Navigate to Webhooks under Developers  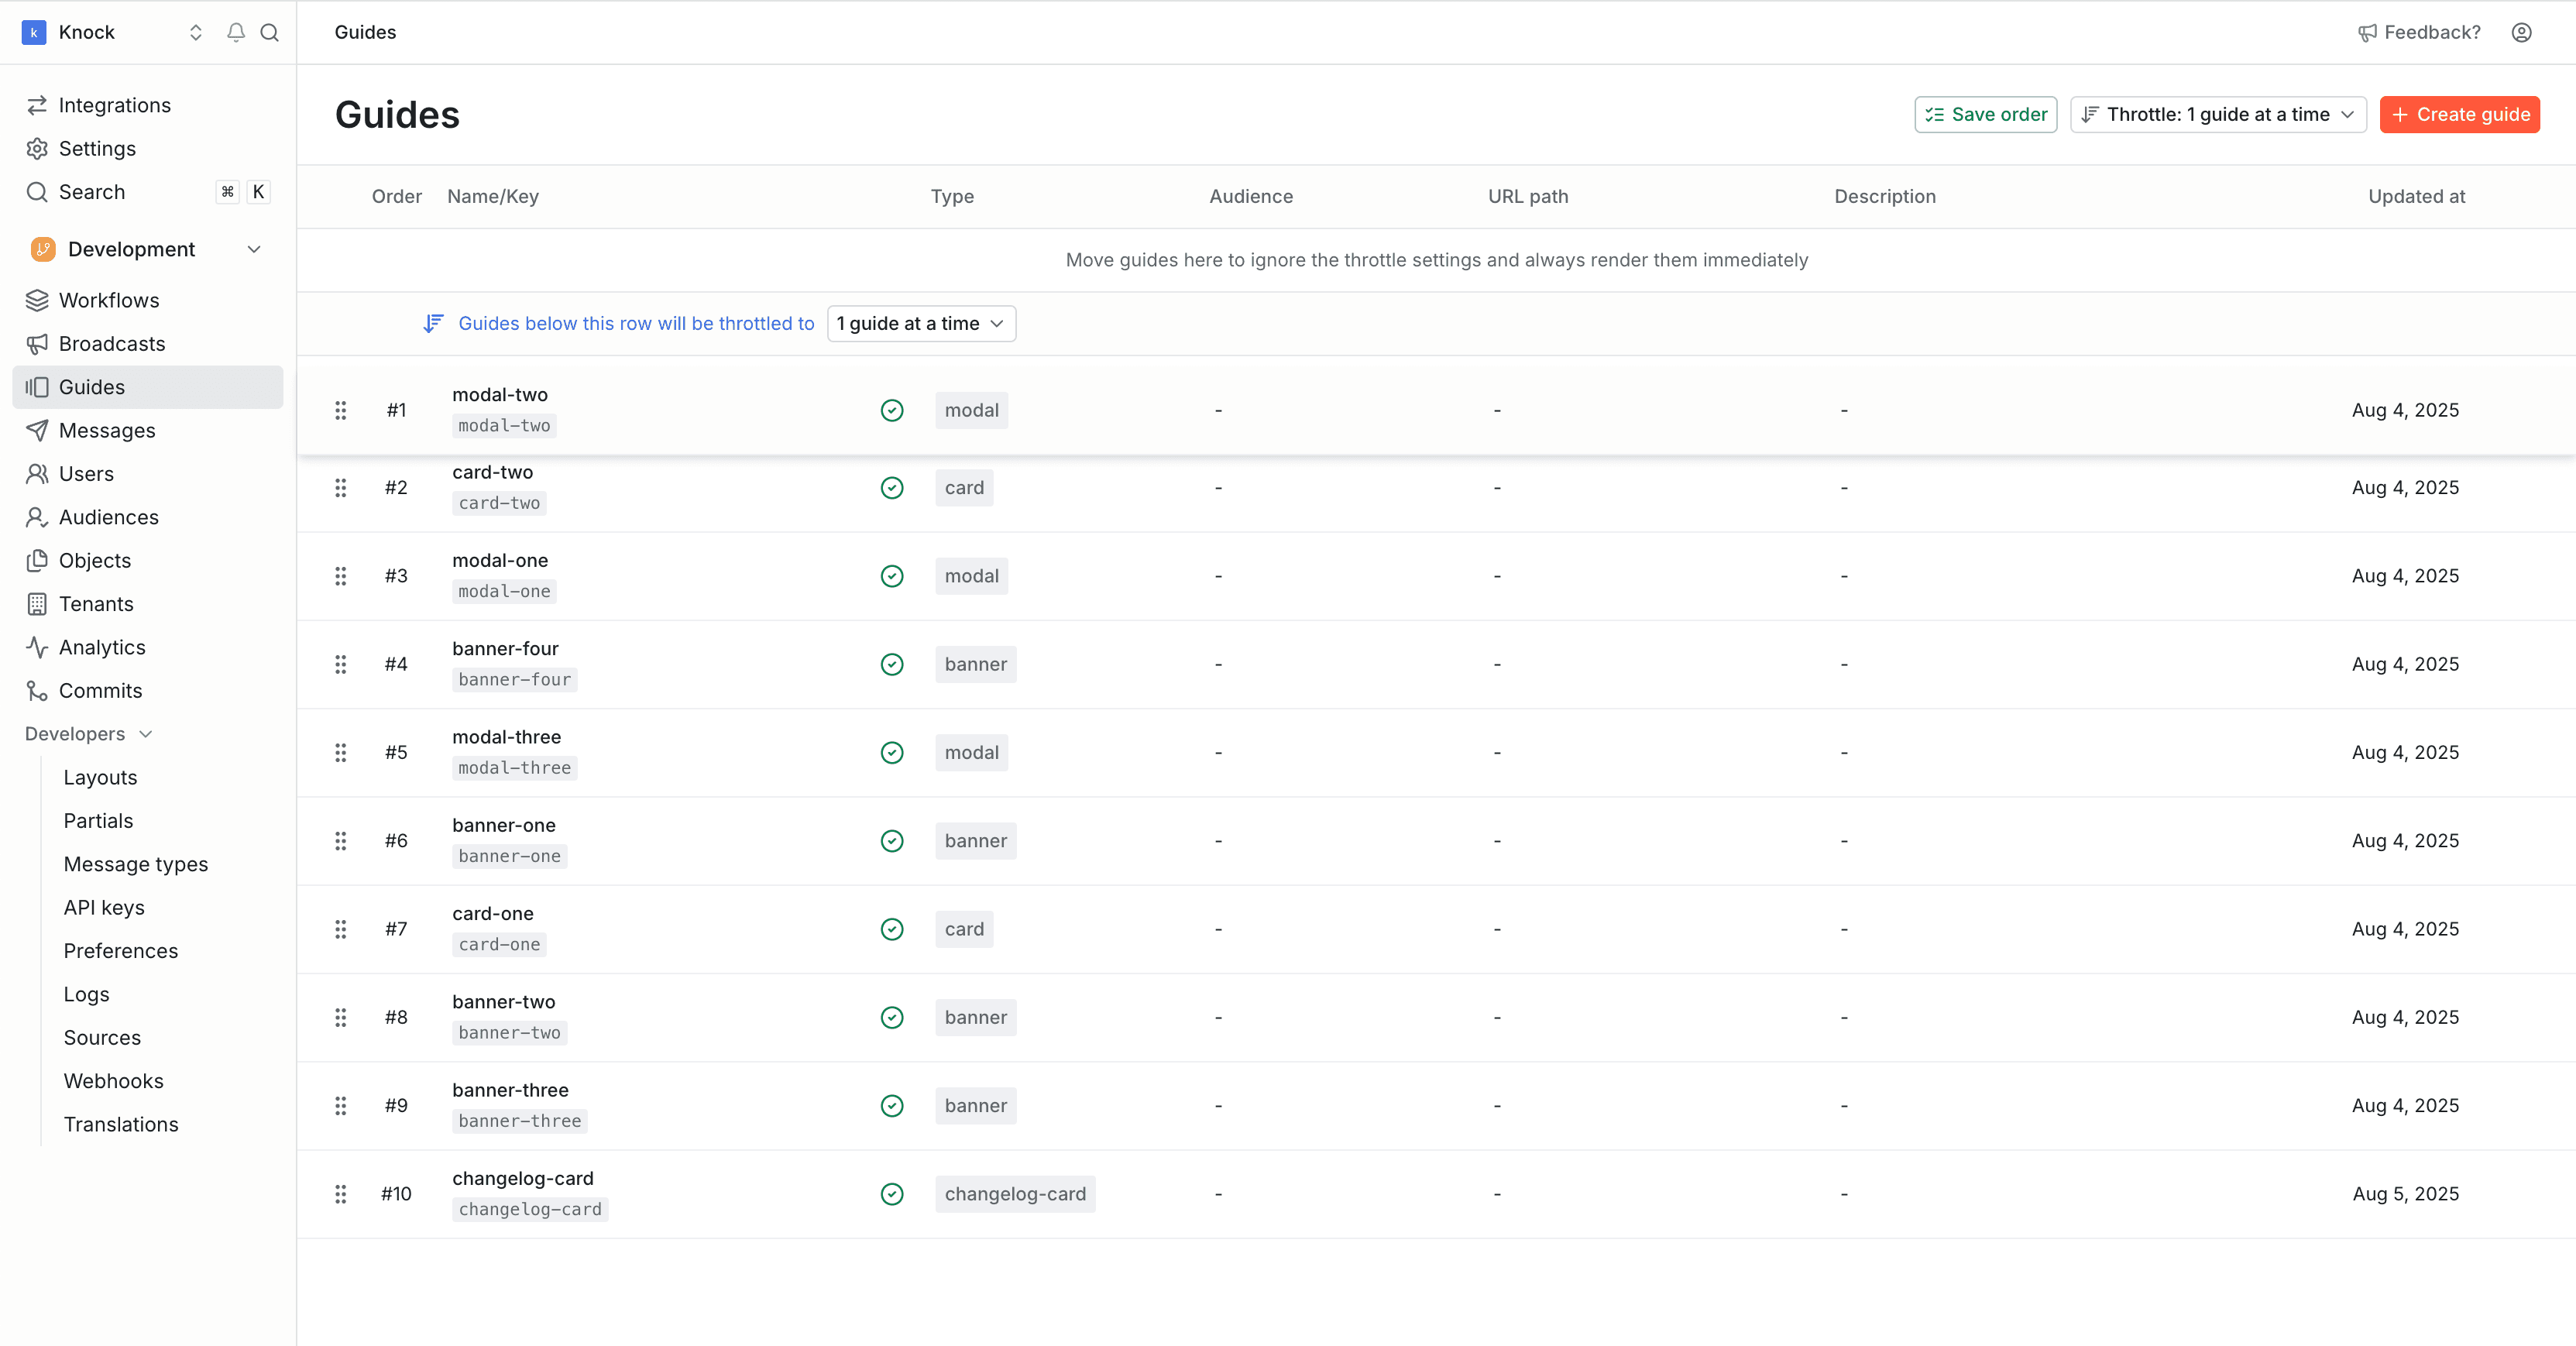coord(113,1080)
